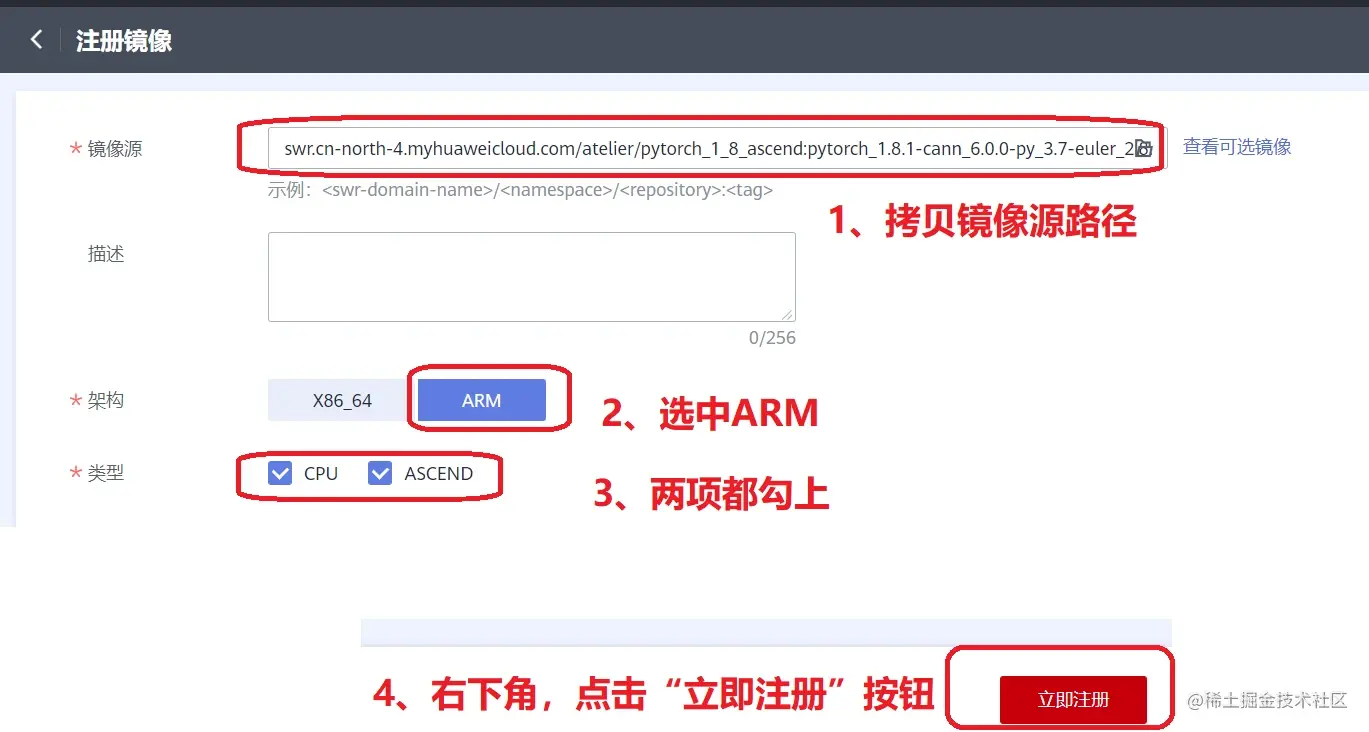Click the ASCEND checkbox label text

pyautogui.click(x=439, y=473)
